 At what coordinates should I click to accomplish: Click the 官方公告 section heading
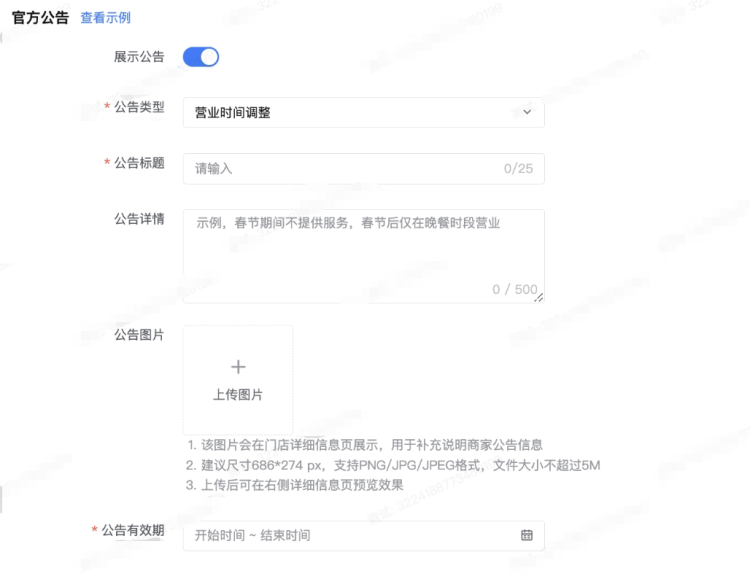pyautogui.click(x=40, y=18)
